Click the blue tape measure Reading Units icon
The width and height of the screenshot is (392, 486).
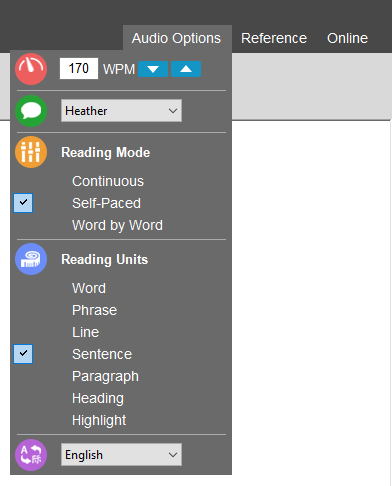click(31, 259)
